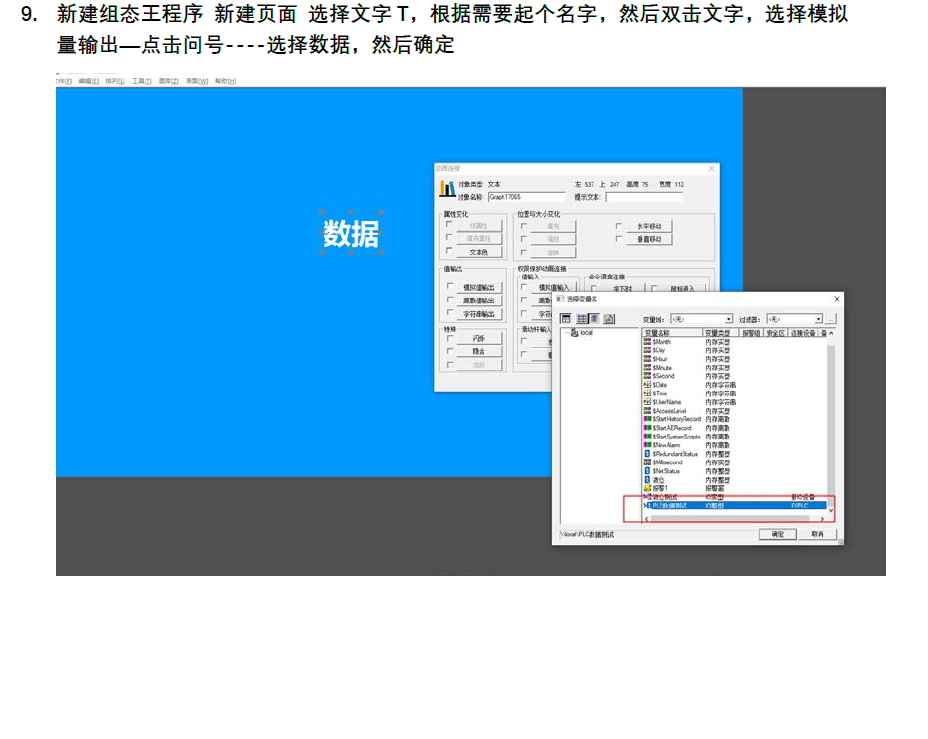Image resolution: width=928 pixels, height=739 pixels.
Task: Click the 对象名称 input field
Action: (526, 197)
